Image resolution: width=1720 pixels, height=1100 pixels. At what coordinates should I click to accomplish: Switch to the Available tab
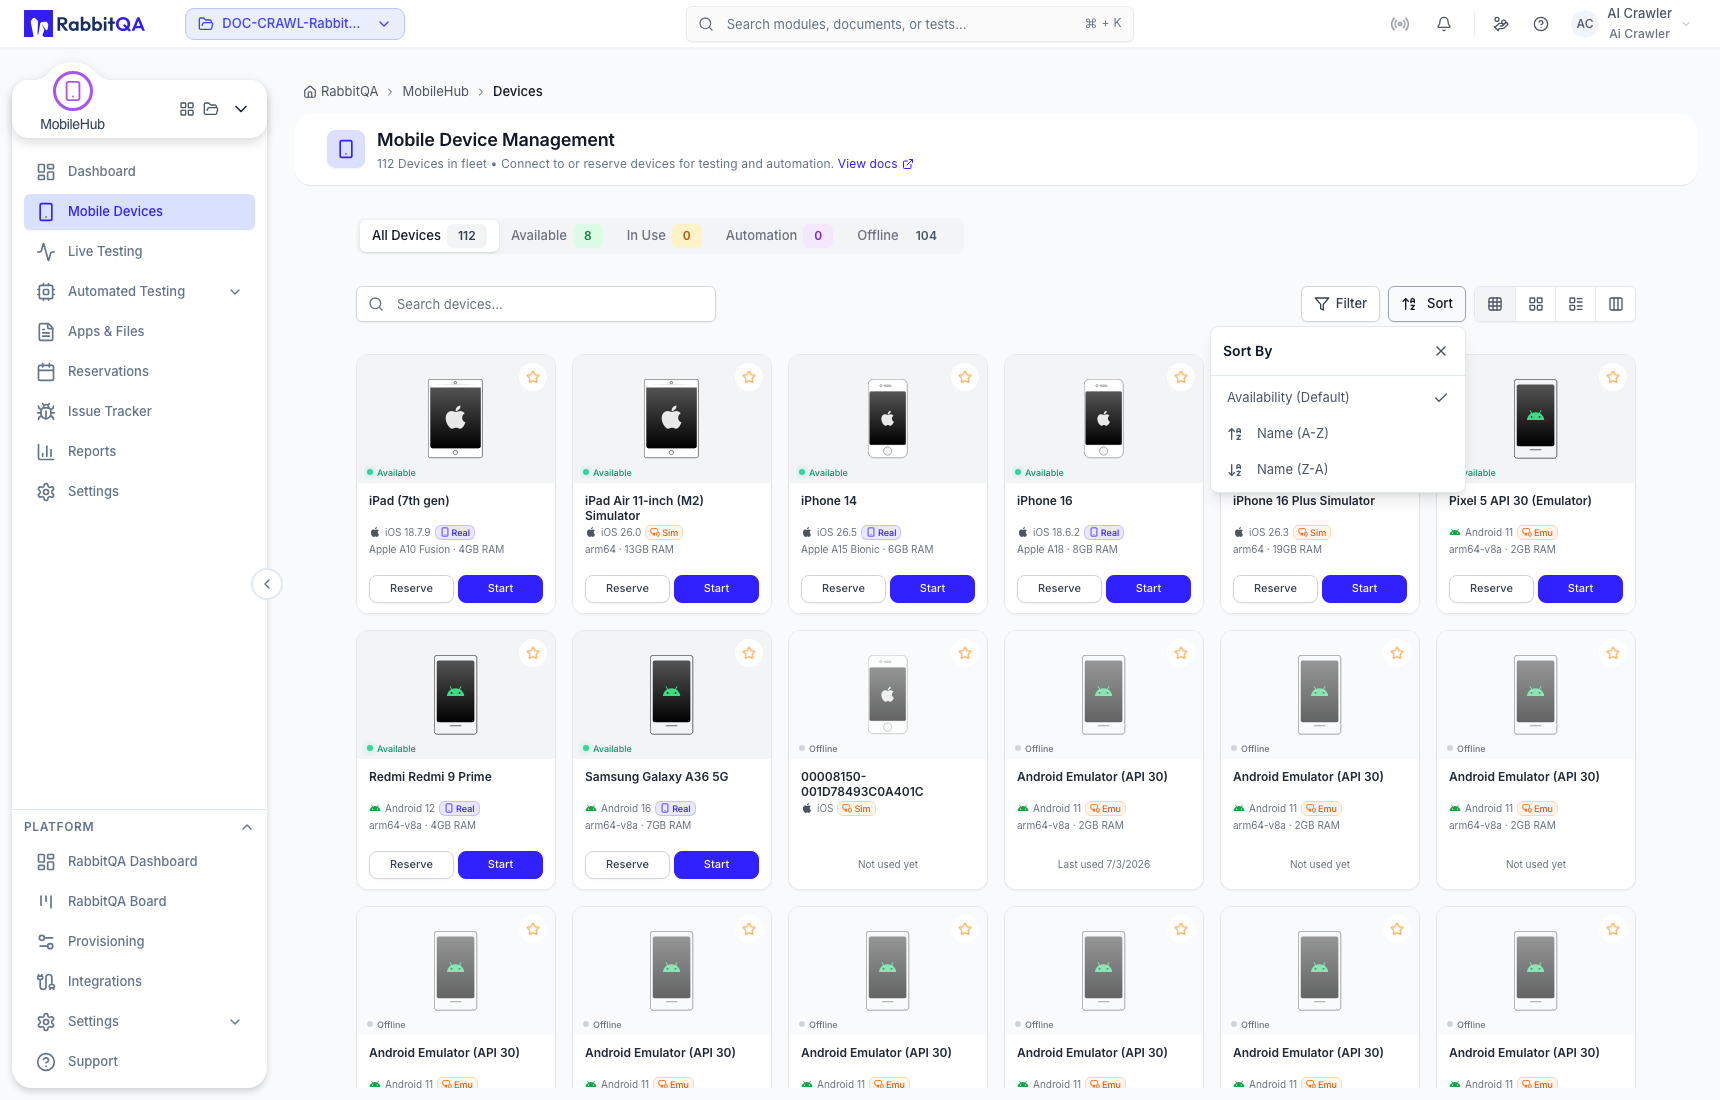tap(555, 236)
